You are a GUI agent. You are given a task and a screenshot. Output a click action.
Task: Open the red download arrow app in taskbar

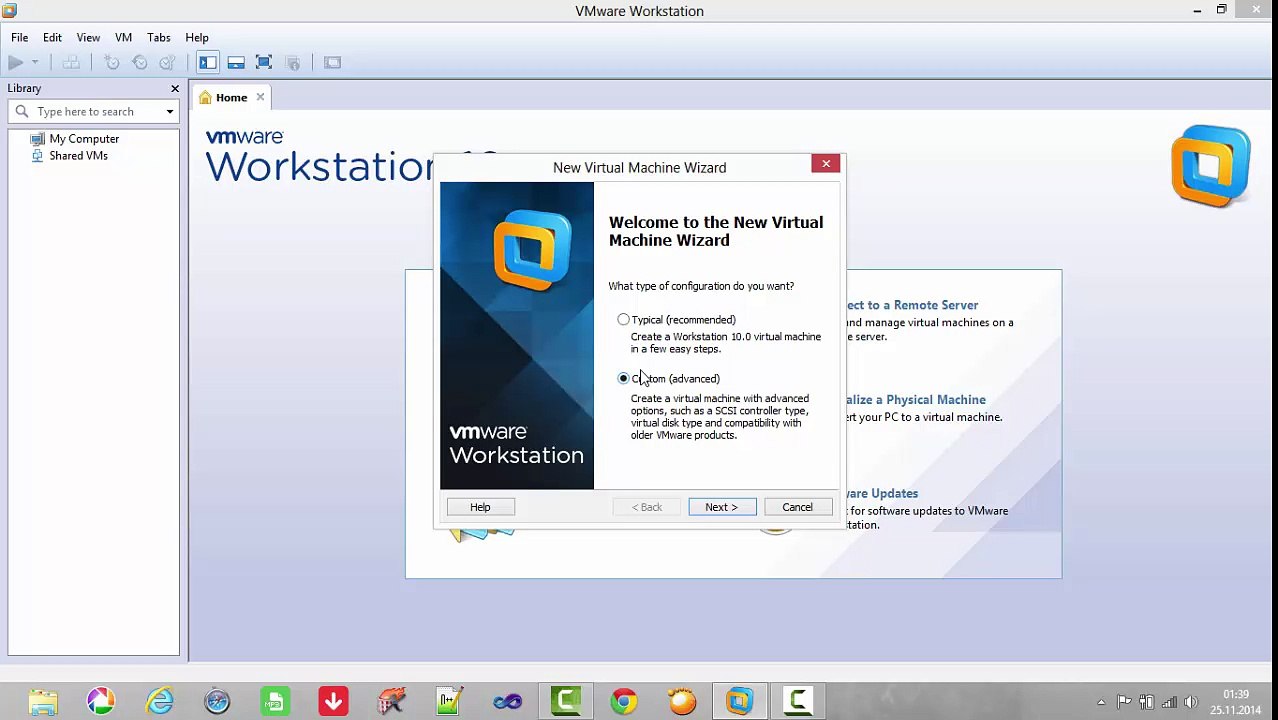(x=333, y=701)
